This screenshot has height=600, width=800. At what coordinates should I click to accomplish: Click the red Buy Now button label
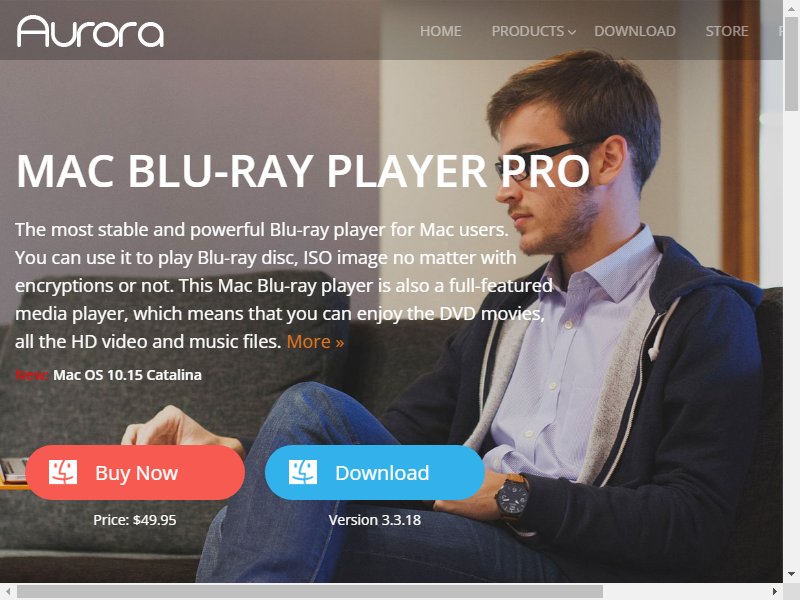point(136,473)
